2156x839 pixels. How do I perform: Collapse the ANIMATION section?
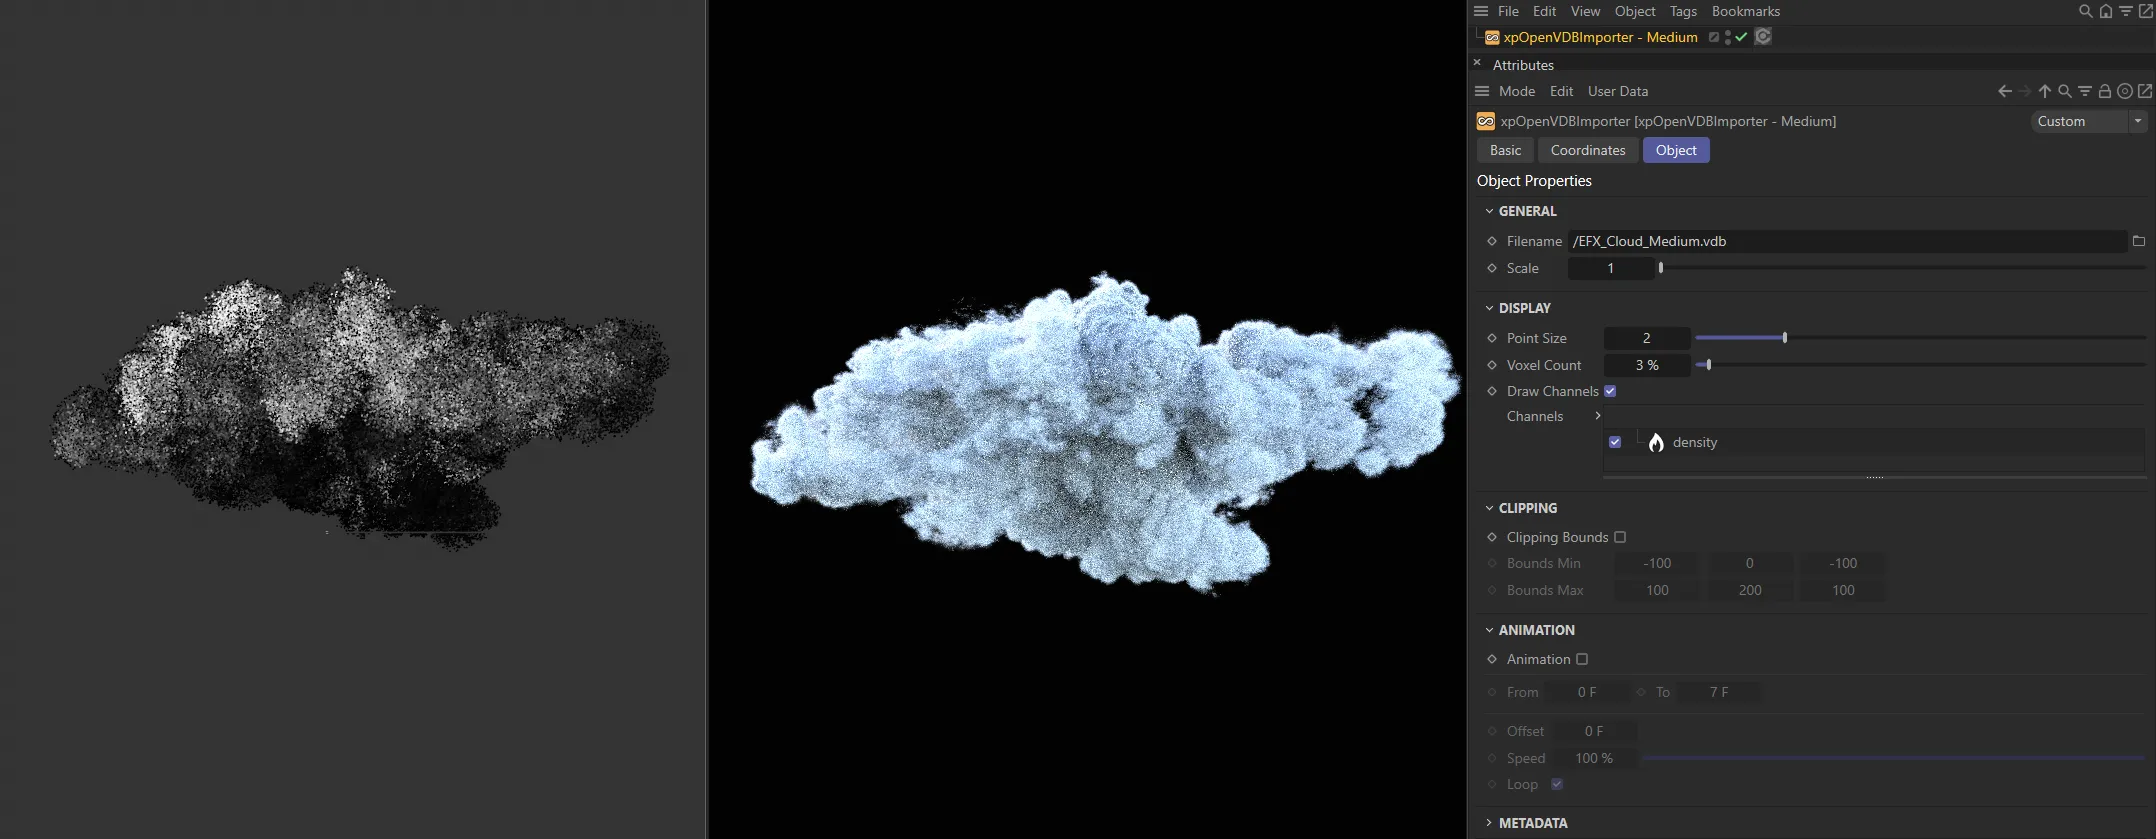(x=1489, y=630)
